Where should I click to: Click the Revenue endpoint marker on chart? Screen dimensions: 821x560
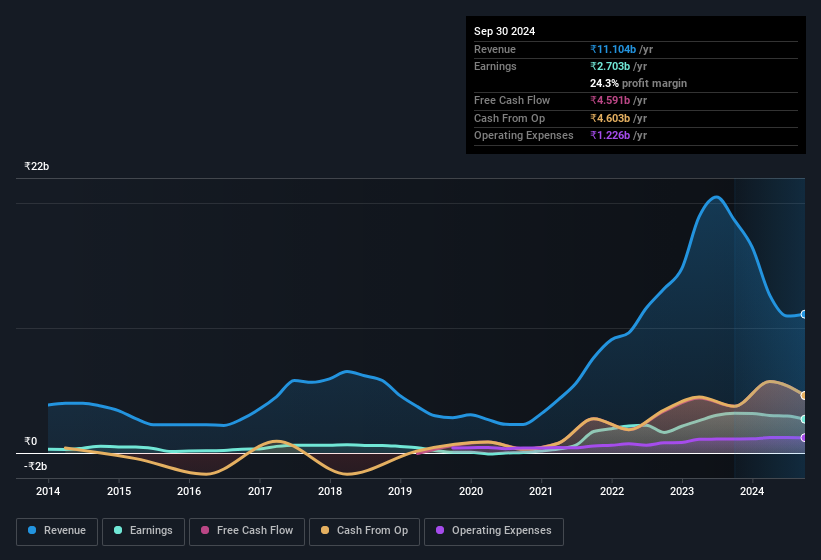point(804,314)
